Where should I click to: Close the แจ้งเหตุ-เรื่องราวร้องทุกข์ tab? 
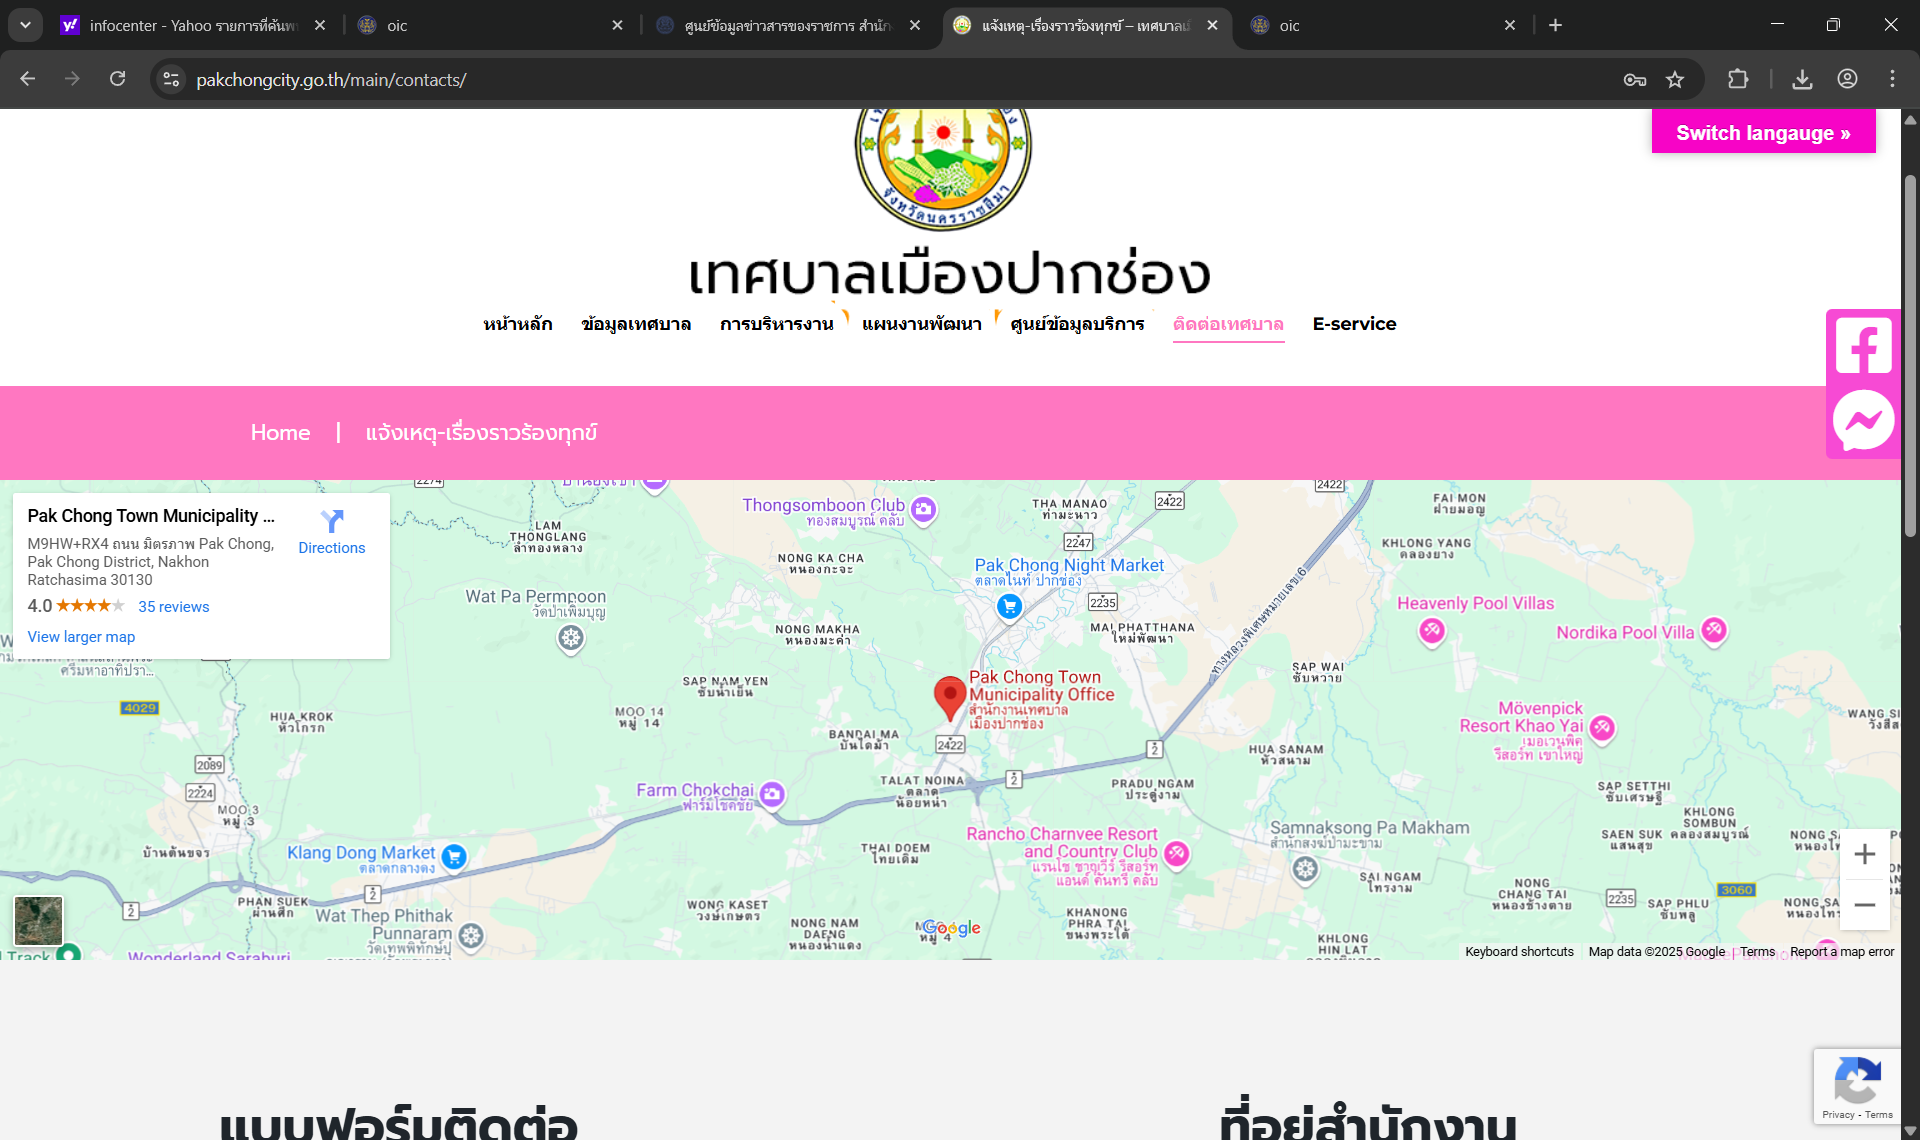point(1212,25)
